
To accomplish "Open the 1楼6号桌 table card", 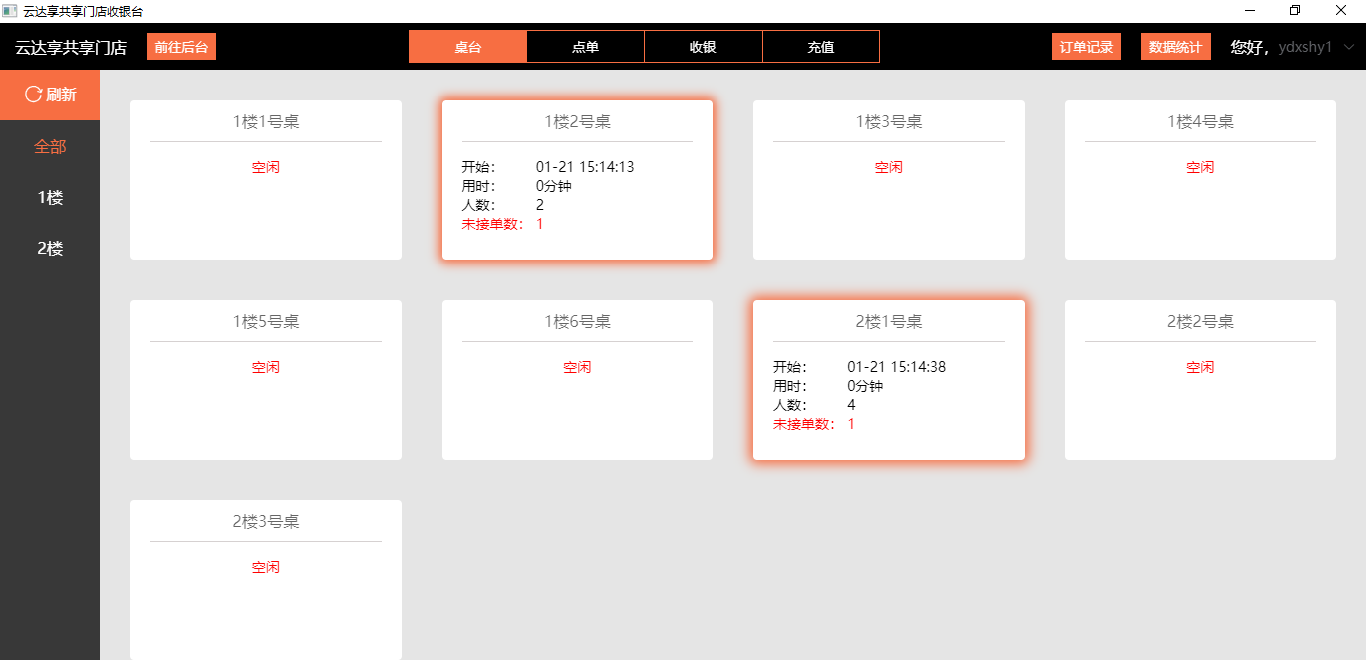I will (x=577, y=380).
